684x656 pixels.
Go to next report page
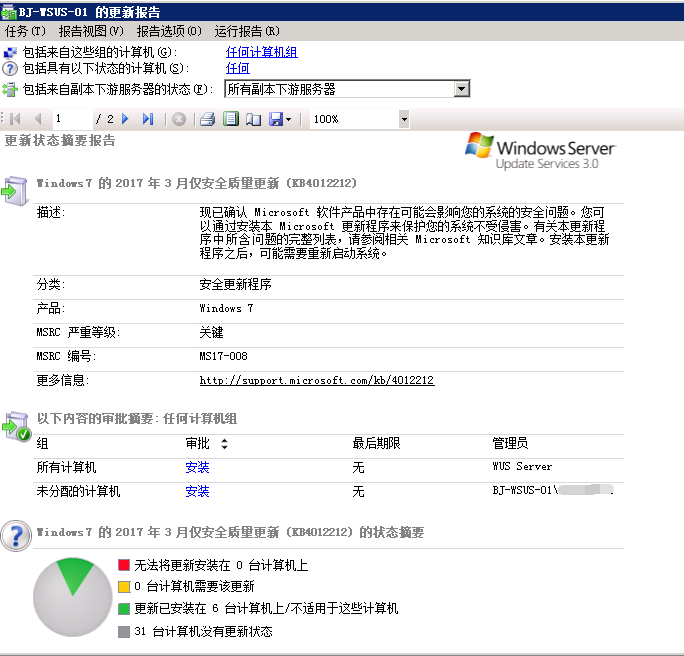[x=126, y=119]
